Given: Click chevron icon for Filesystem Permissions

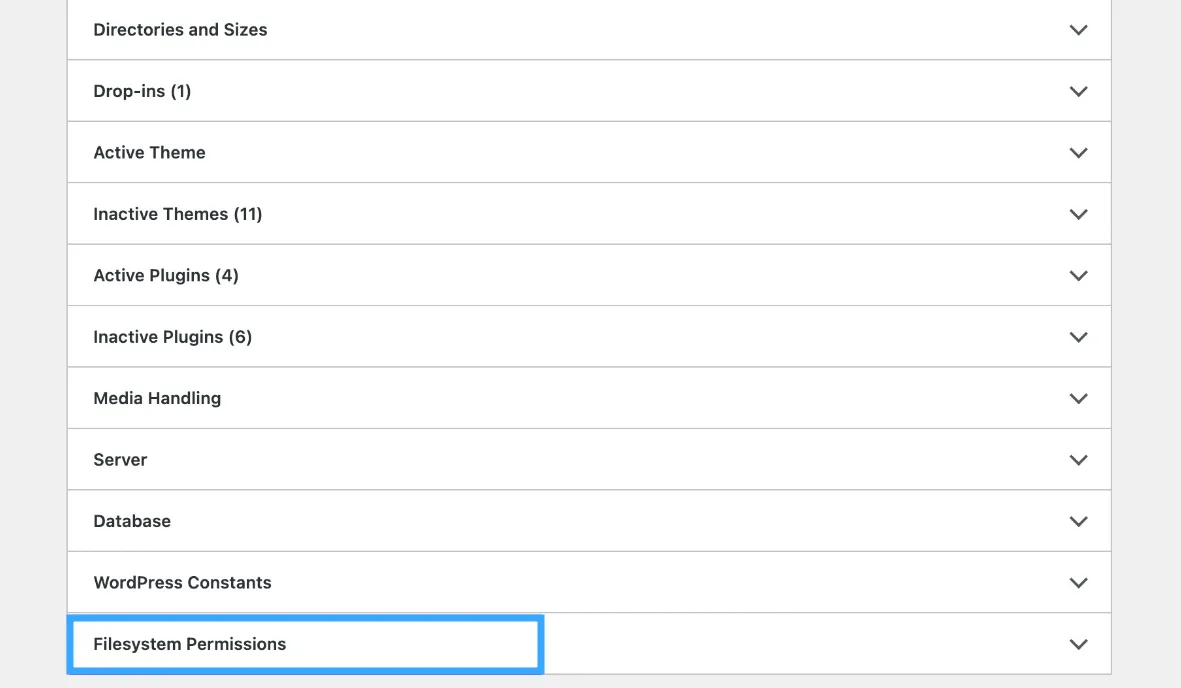Looking at the screenshot, I should [x=1079, y=644].
